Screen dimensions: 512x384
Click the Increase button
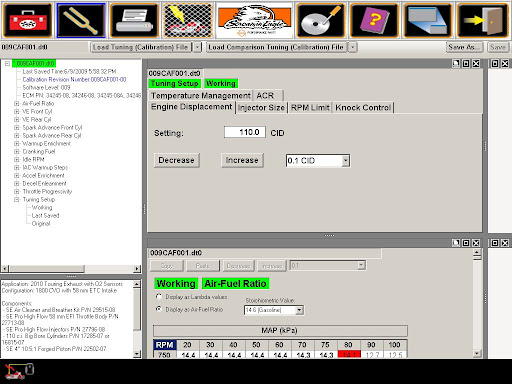(x=242, y=160)
